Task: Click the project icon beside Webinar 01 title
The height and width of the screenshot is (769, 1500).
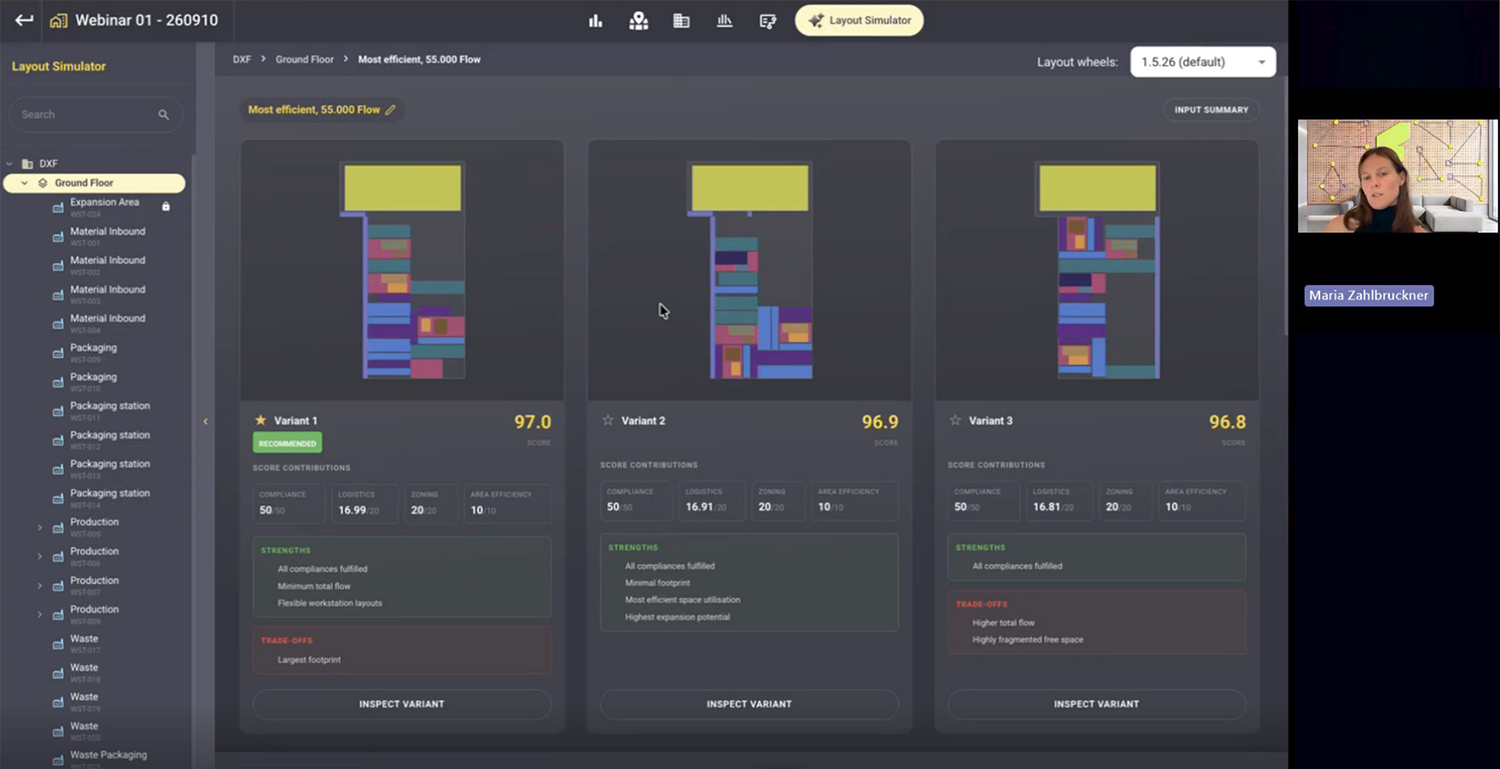Action: pos(58,20)
